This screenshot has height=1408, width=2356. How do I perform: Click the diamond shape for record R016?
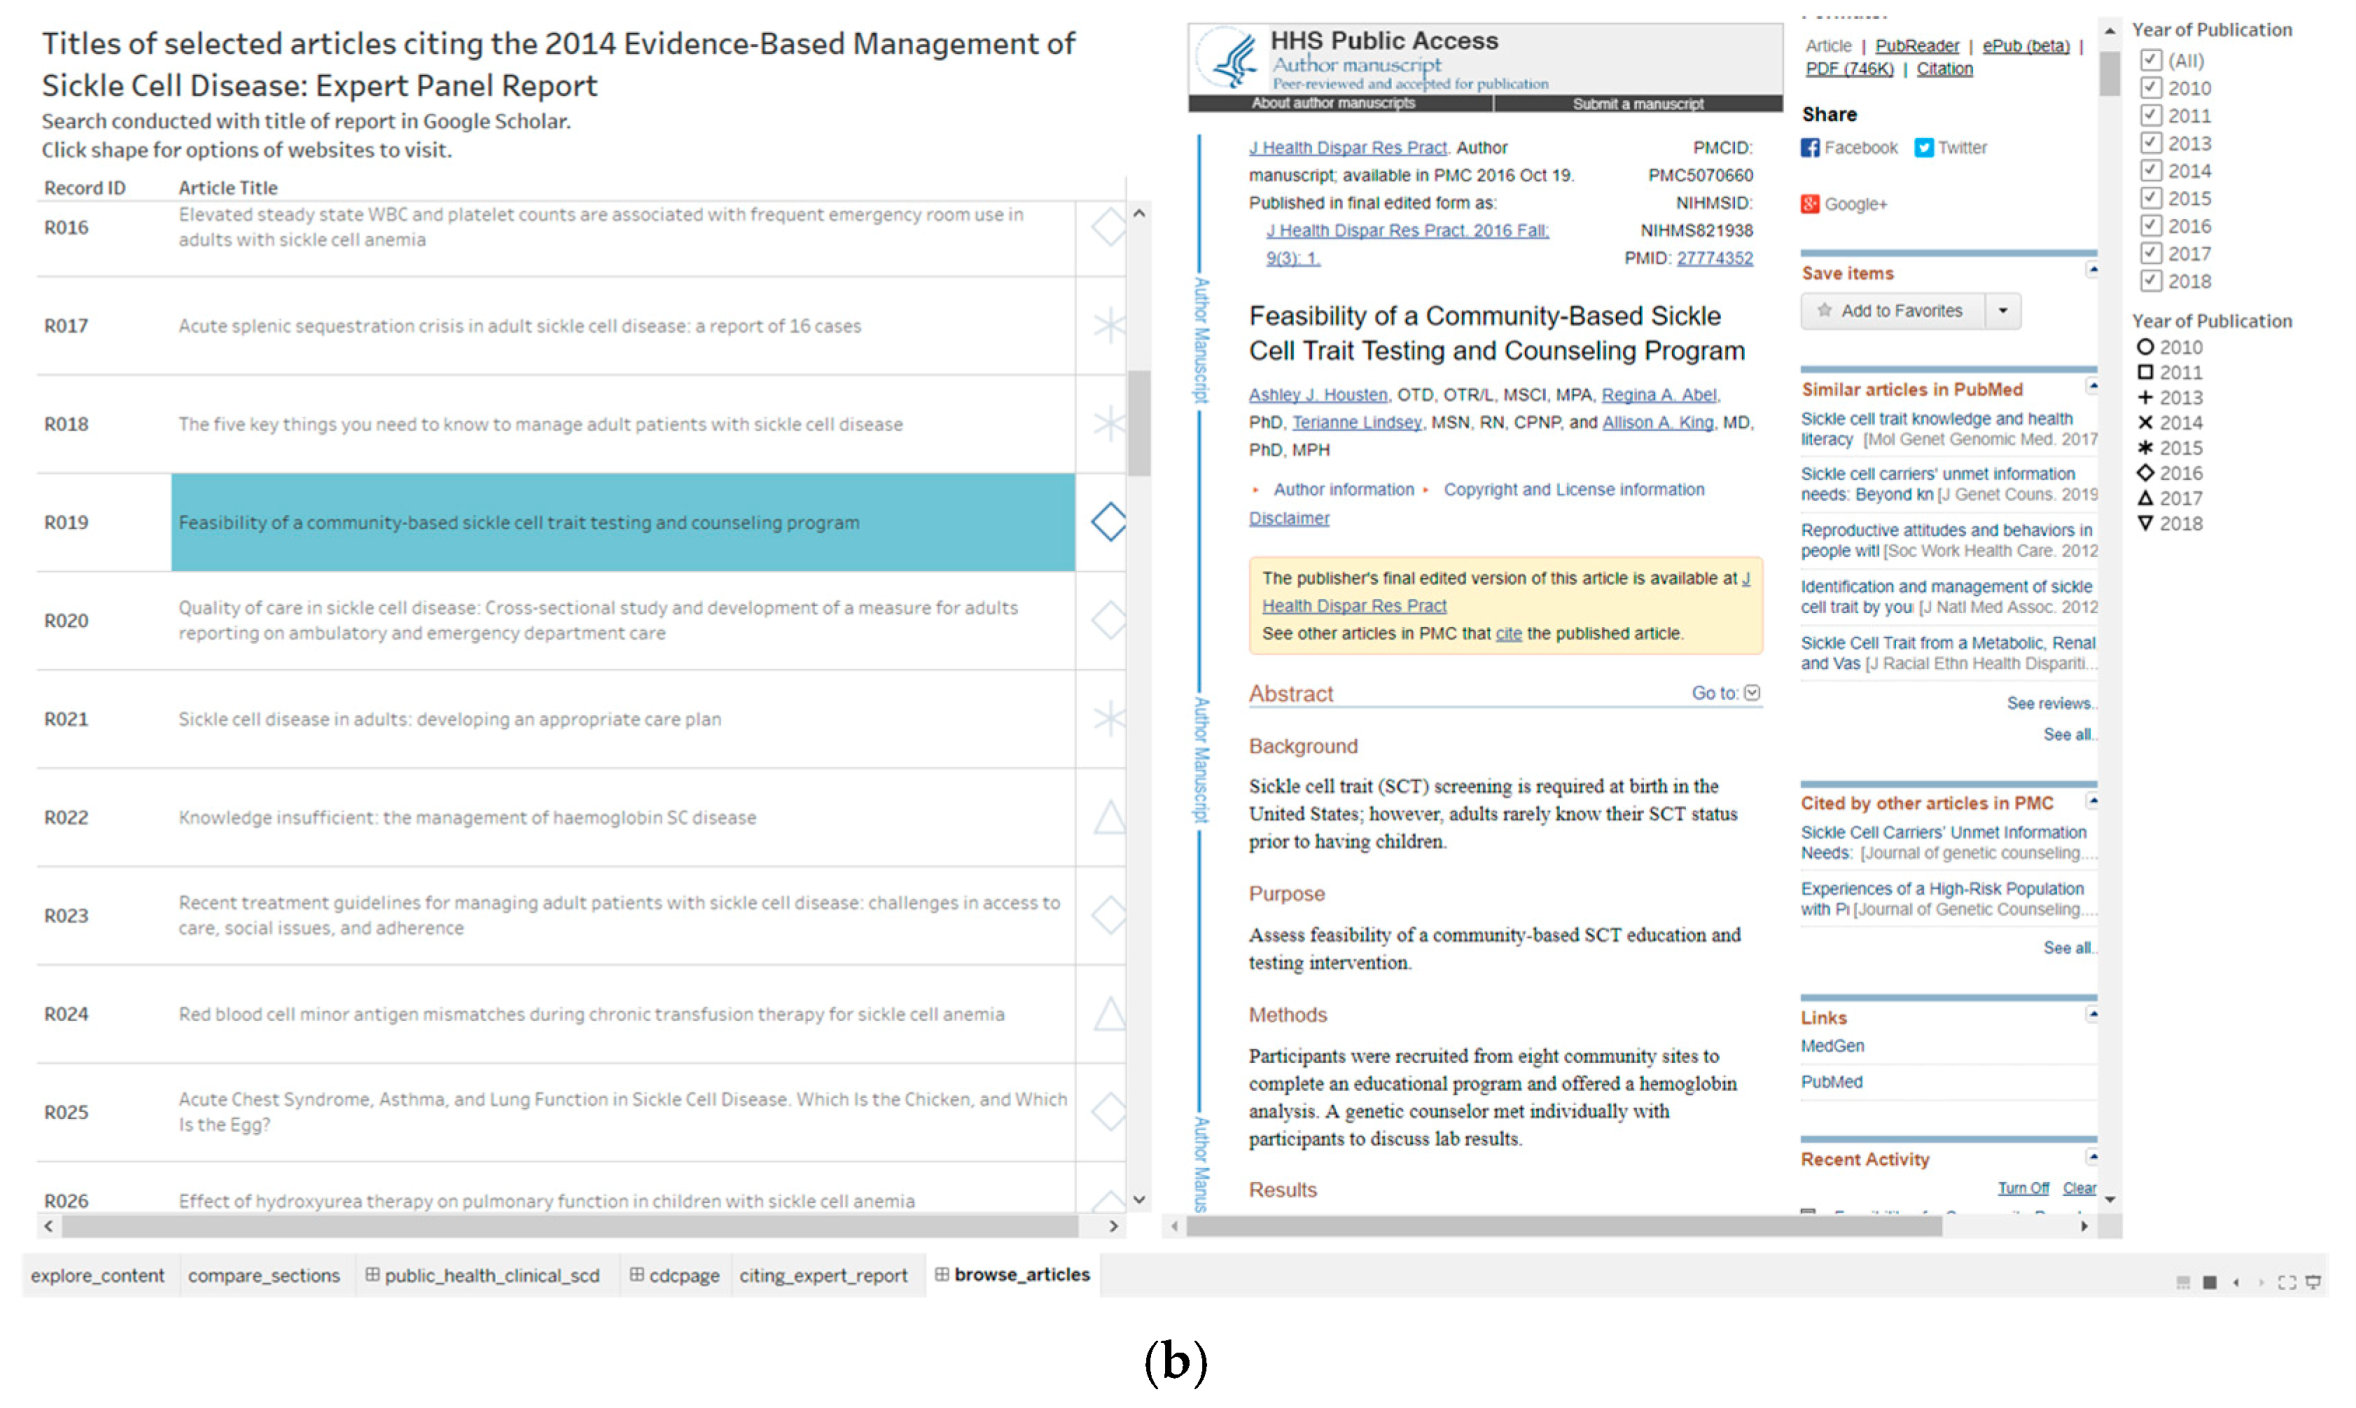pyautogui.click(x=1108, y=227)
